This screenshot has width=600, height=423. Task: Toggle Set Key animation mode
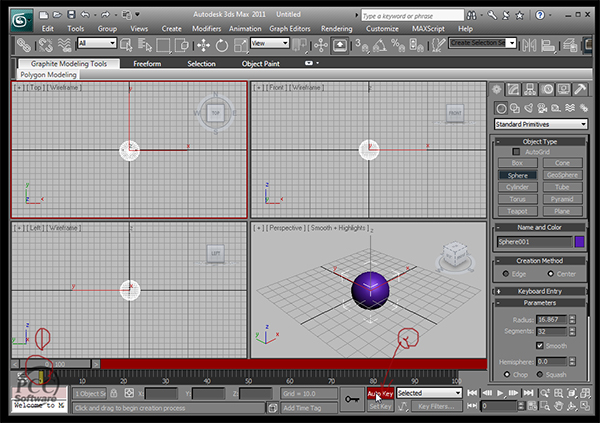coord(380,406)
